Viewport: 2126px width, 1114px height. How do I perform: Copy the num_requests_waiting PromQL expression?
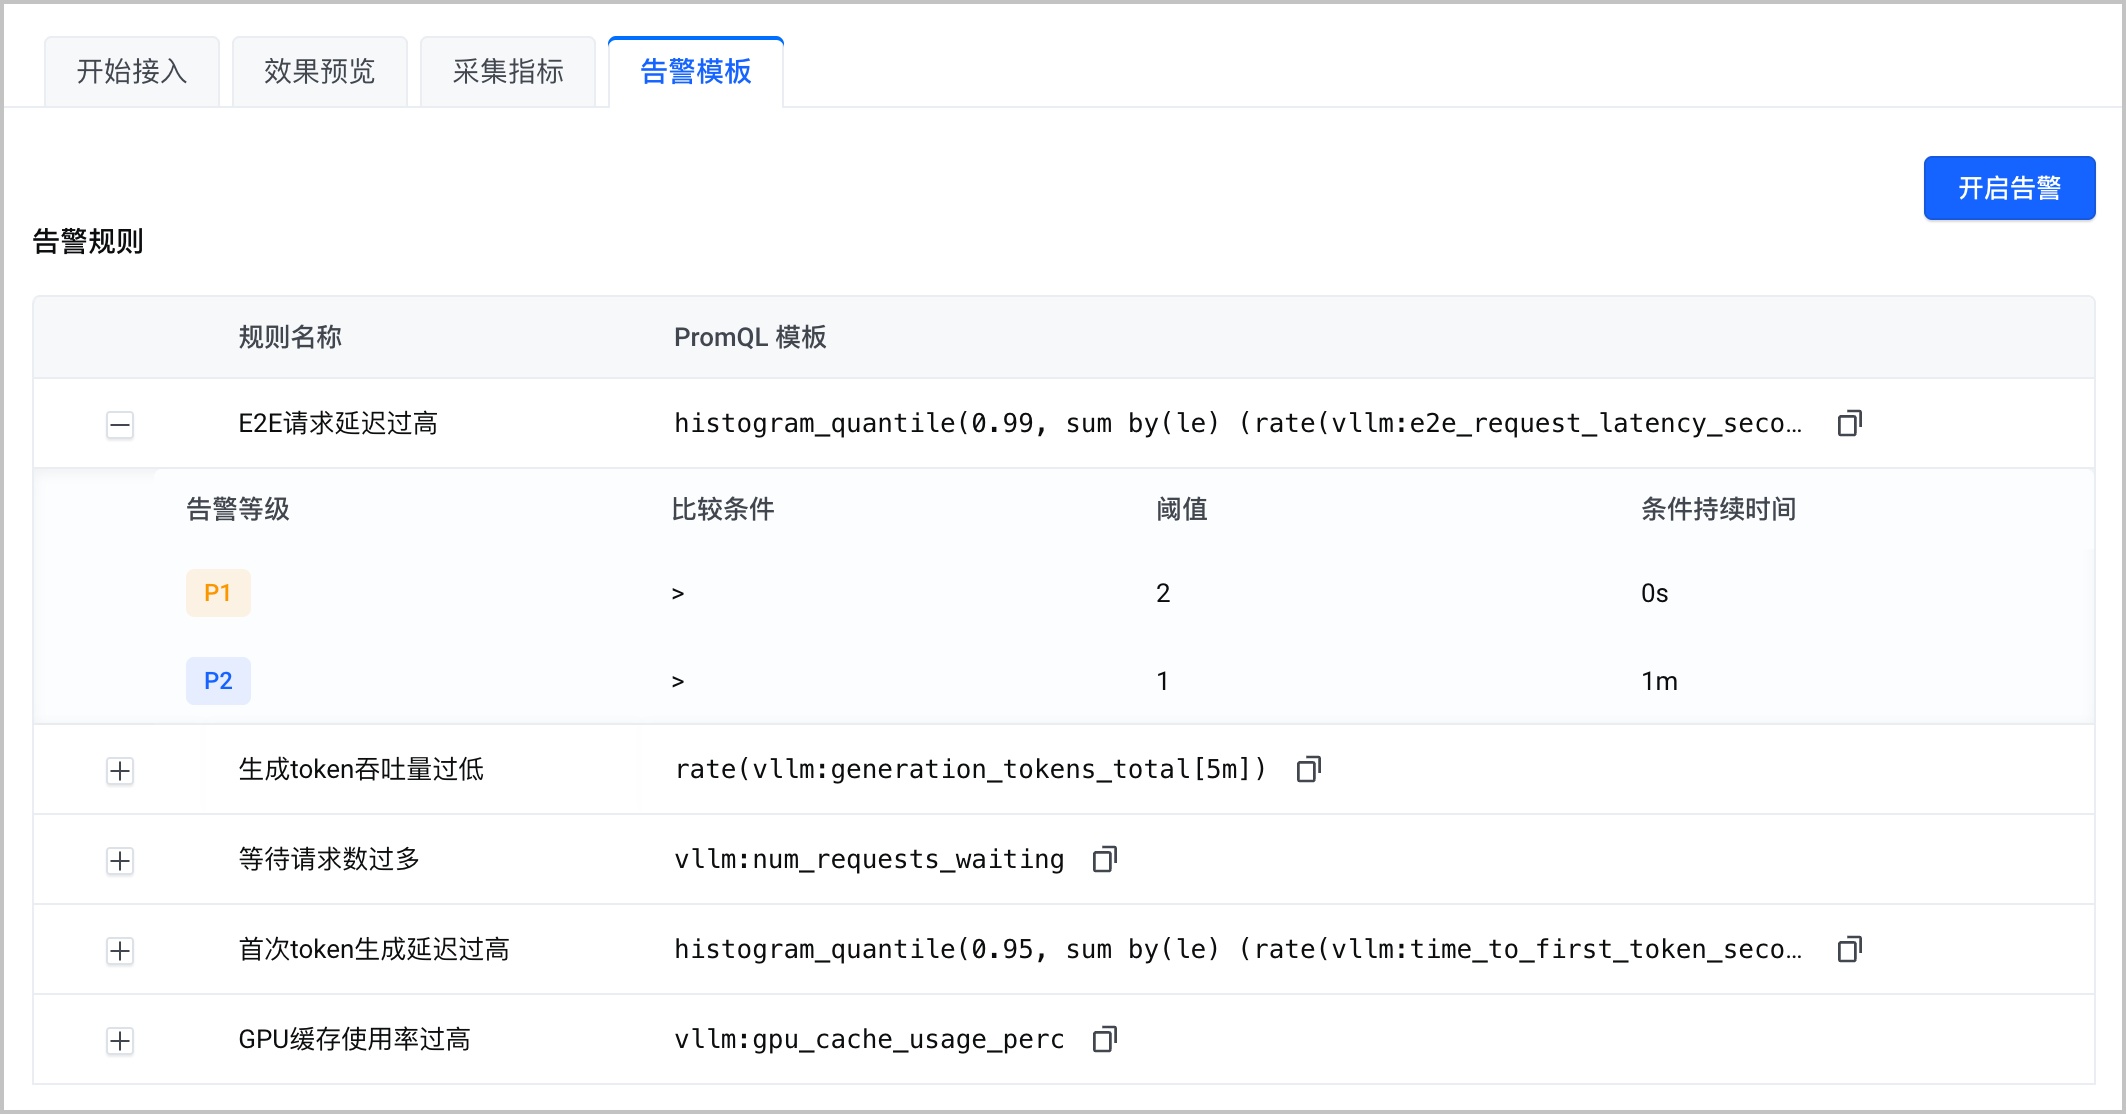click(x=1104, y=859)
